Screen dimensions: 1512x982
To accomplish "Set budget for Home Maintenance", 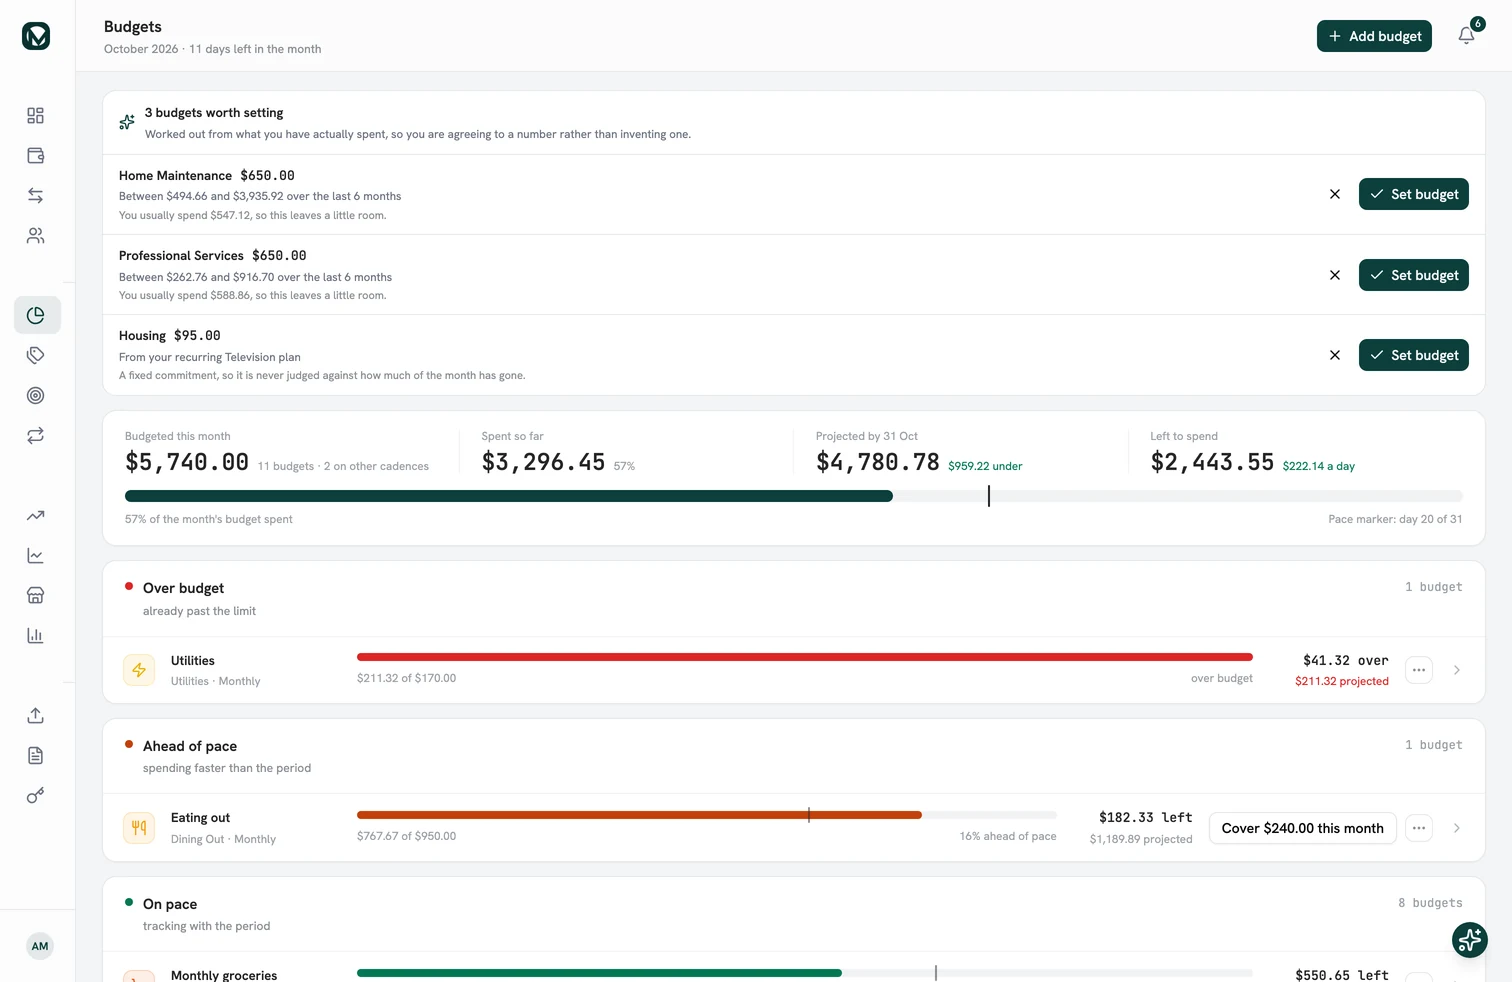I will click(x=1414, y=194).
